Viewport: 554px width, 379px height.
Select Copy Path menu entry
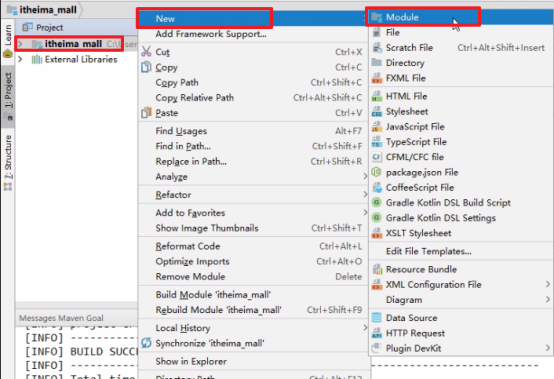[253, 83]
